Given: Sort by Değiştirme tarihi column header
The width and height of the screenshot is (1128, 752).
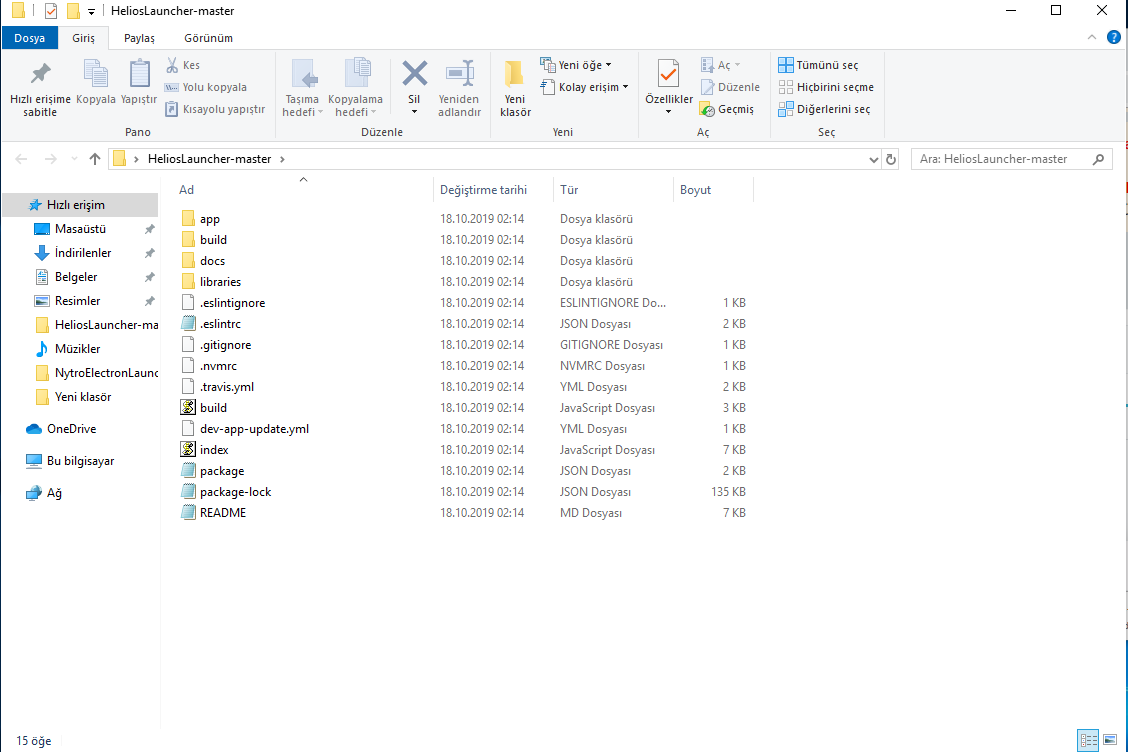Looking at the screenshot, I should pyautogui.click(x=483, y=190).
